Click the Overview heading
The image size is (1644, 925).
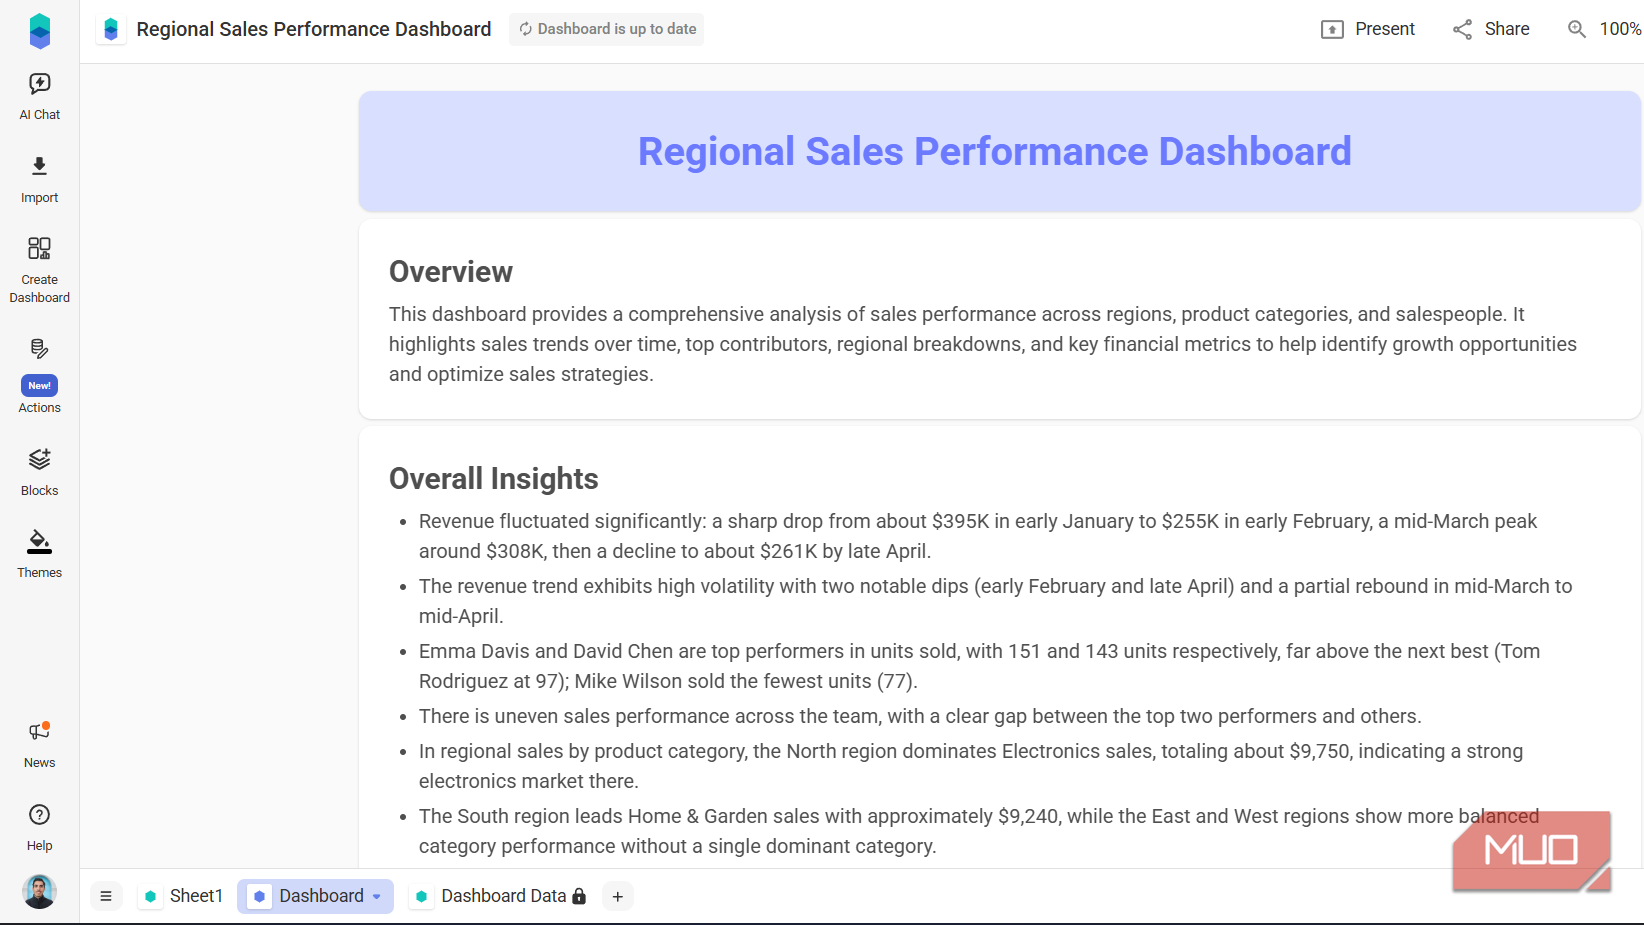click(x=451, y=272)
